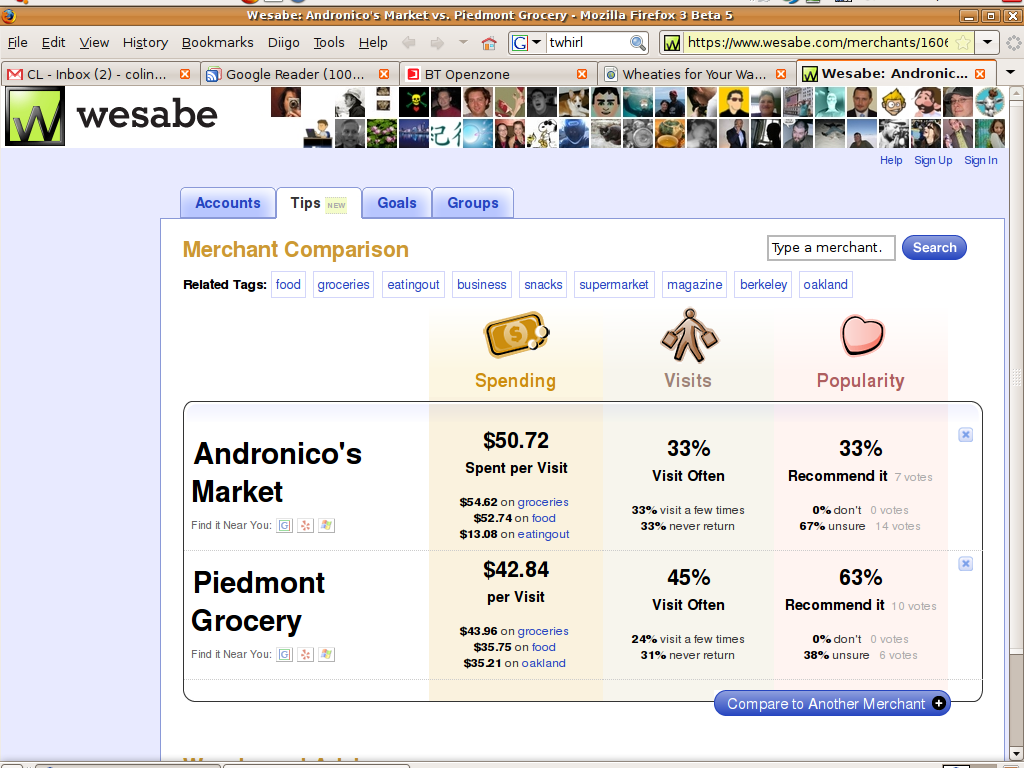Click the magnifier icon in browser search box

pos(637,43)
